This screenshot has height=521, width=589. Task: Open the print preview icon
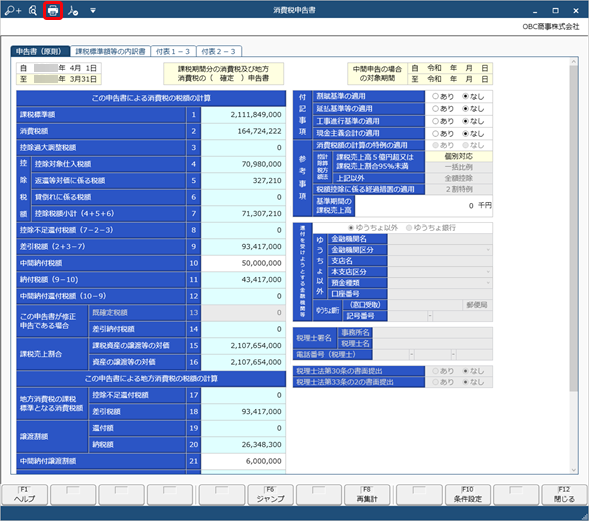(x=33, y=11)
